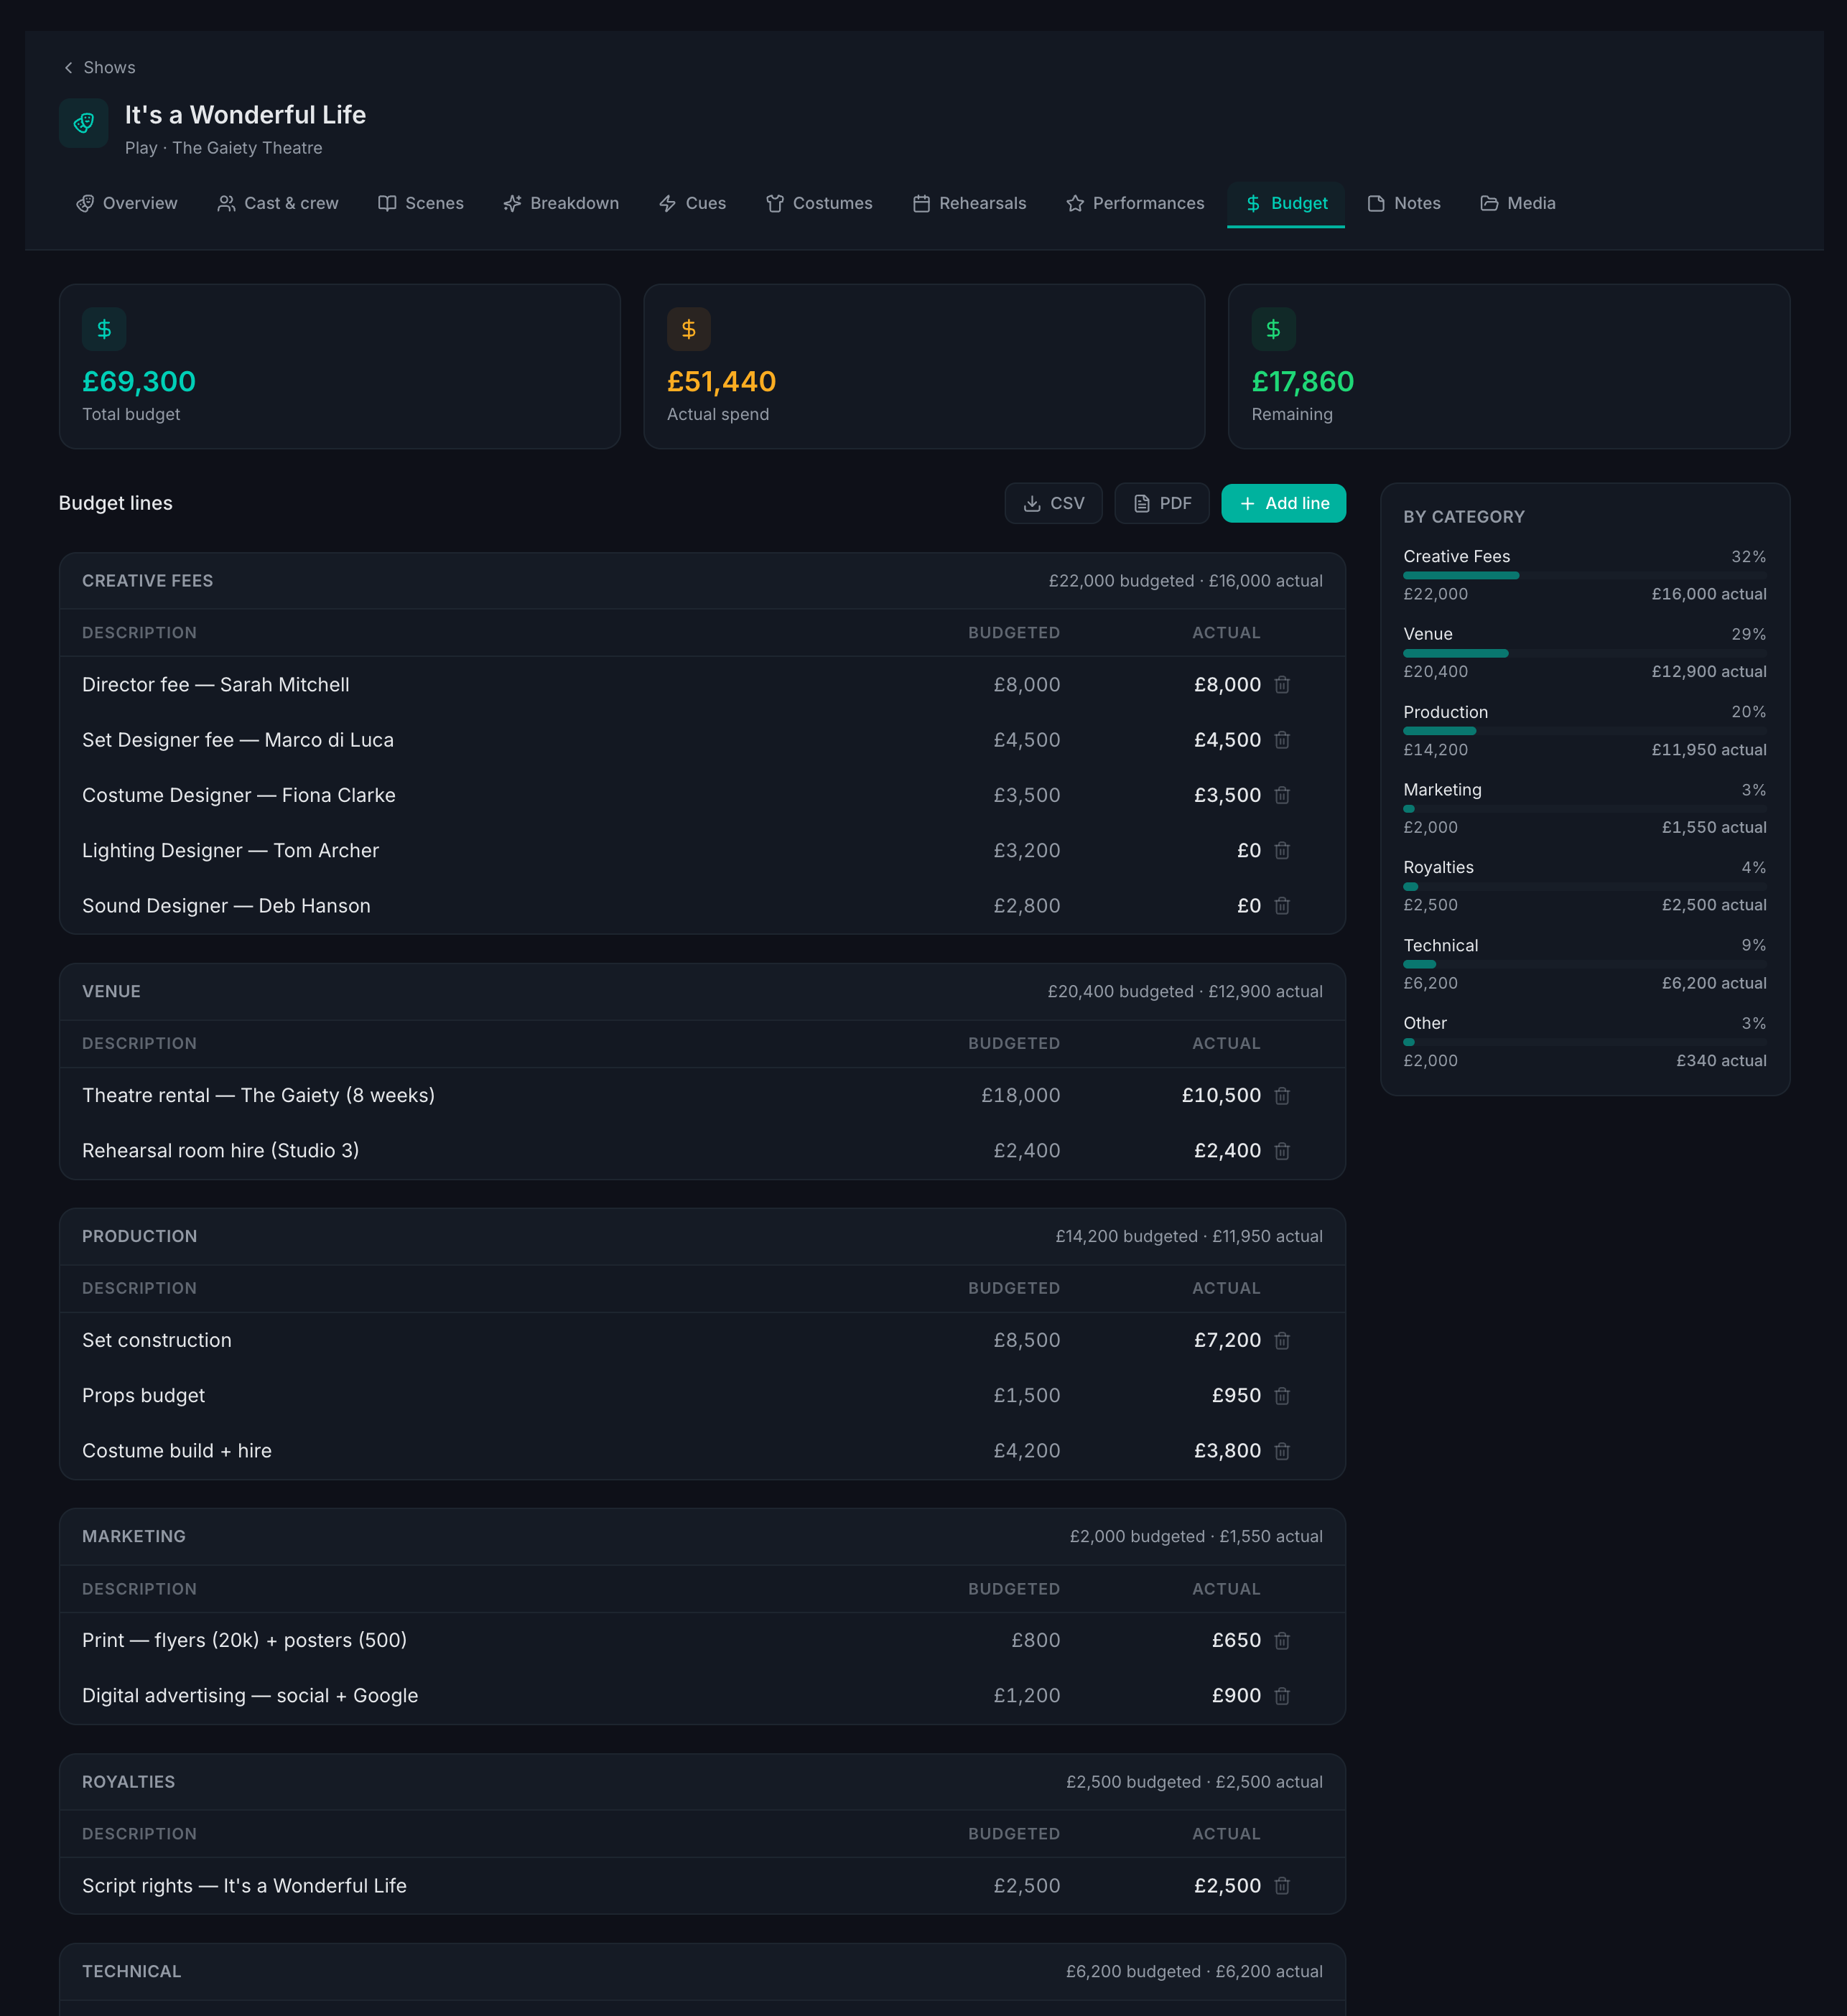Delete the Sound Designer Deb Hanson line
Viewport: 1847px width, 2016px height.
point(1282,906)
